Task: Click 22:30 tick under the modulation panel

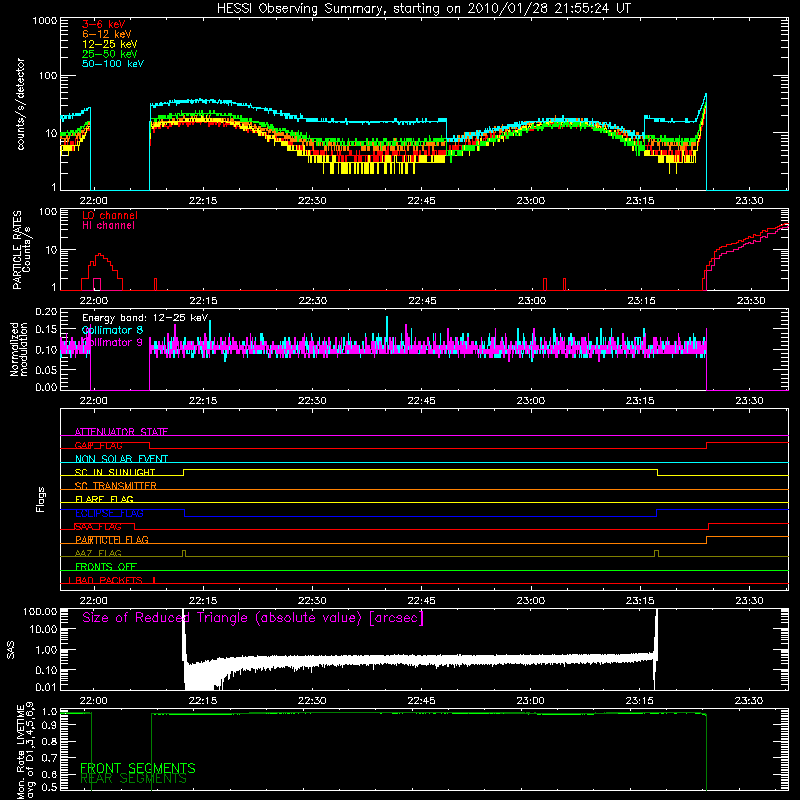Action: click(312, 401)
